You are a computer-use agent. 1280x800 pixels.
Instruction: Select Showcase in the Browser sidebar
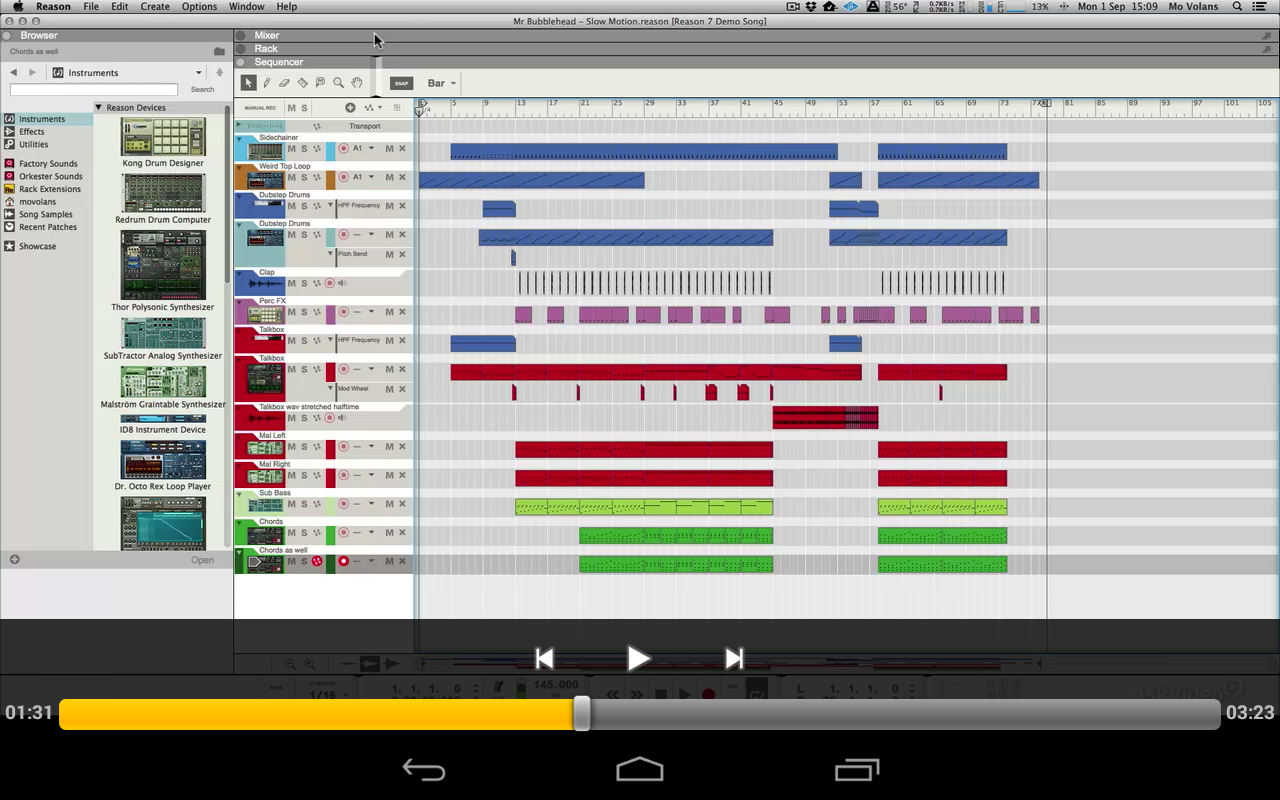[x=37, y=246]
